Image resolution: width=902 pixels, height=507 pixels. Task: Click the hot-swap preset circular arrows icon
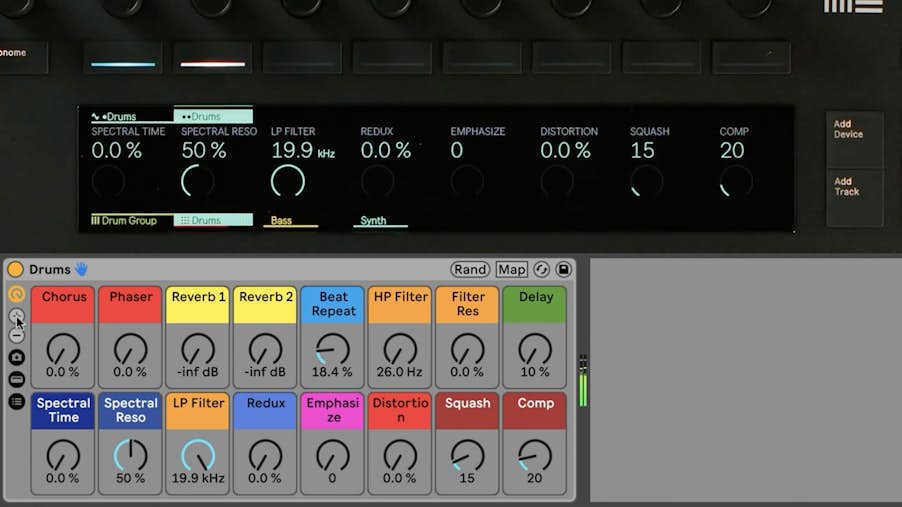[542, 270]
